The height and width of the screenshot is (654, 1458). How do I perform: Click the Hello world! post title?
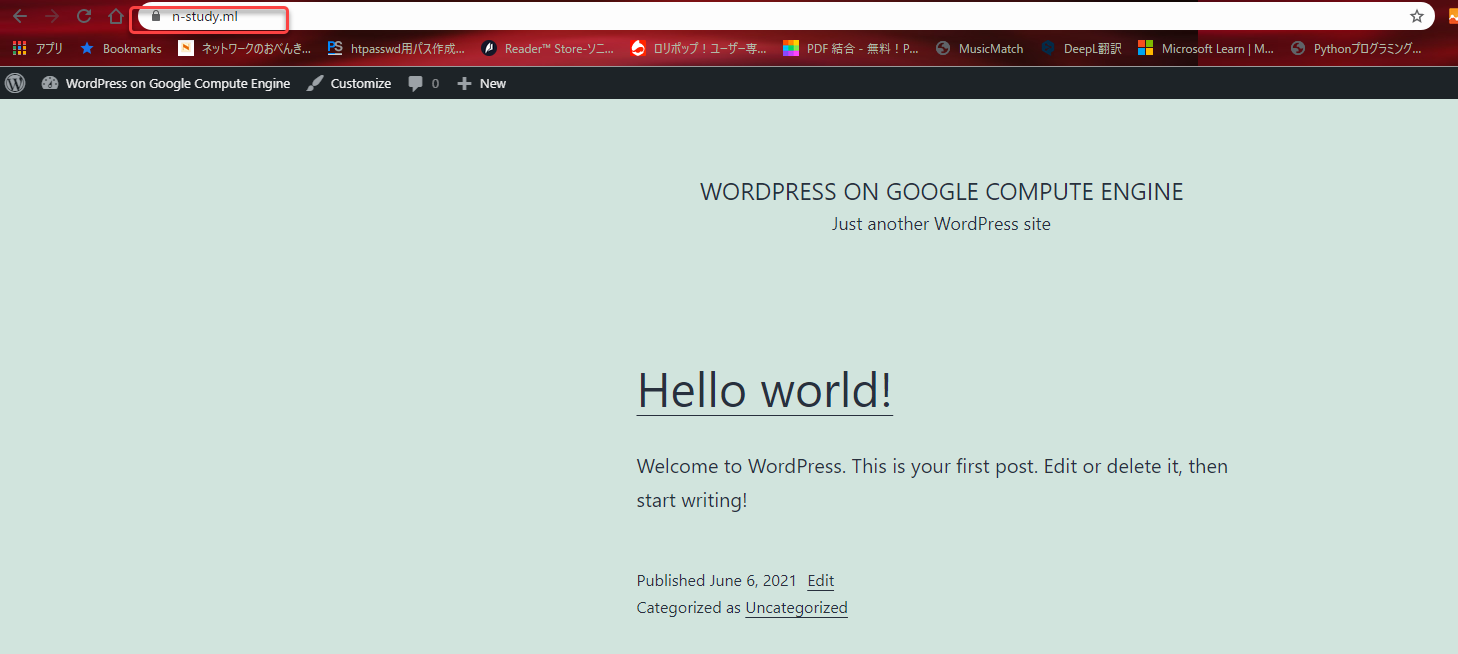764,389
